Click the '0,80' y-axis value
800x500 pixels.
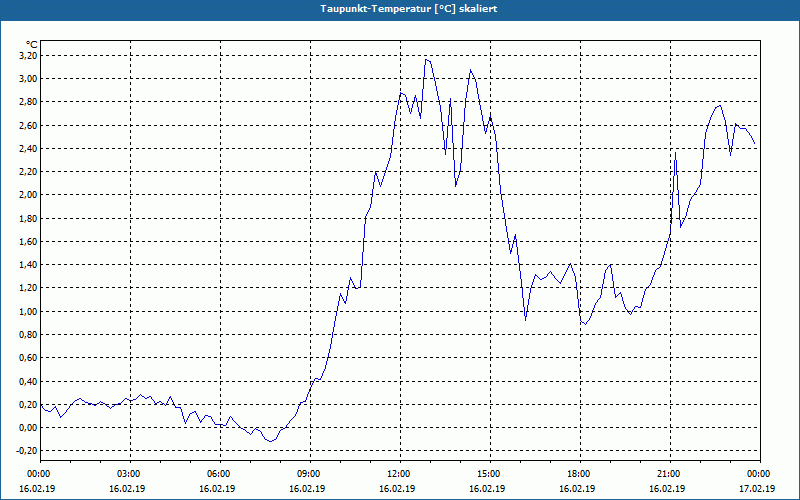pos(28,335)
